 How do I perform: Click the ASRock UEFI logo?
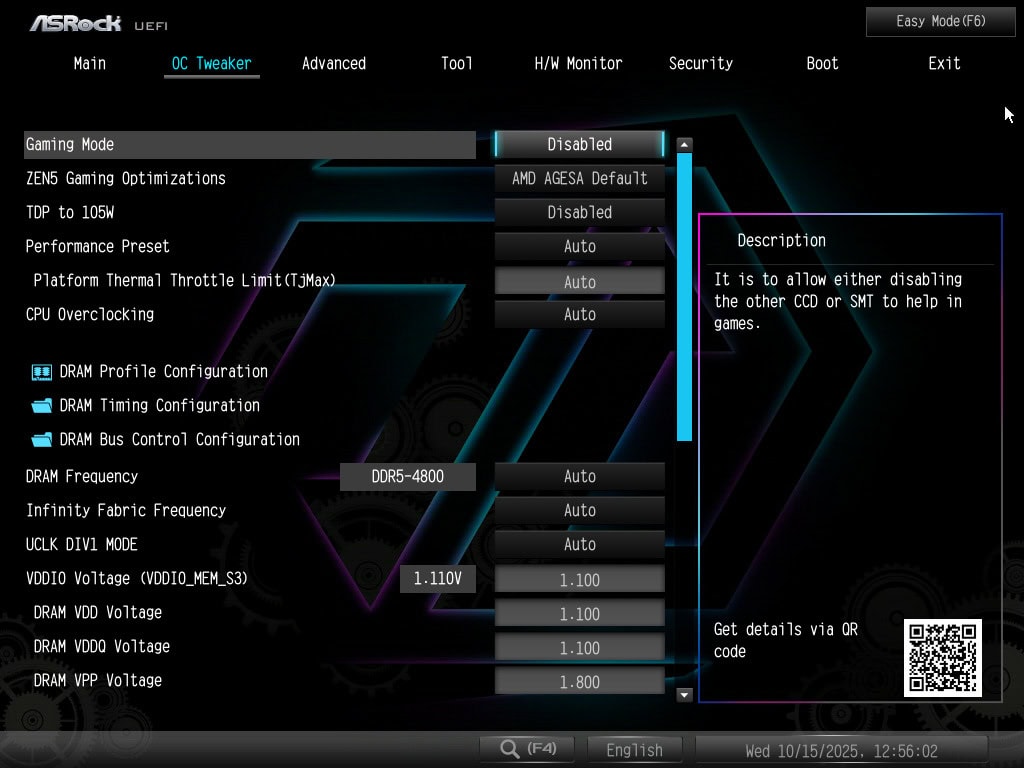90,22
